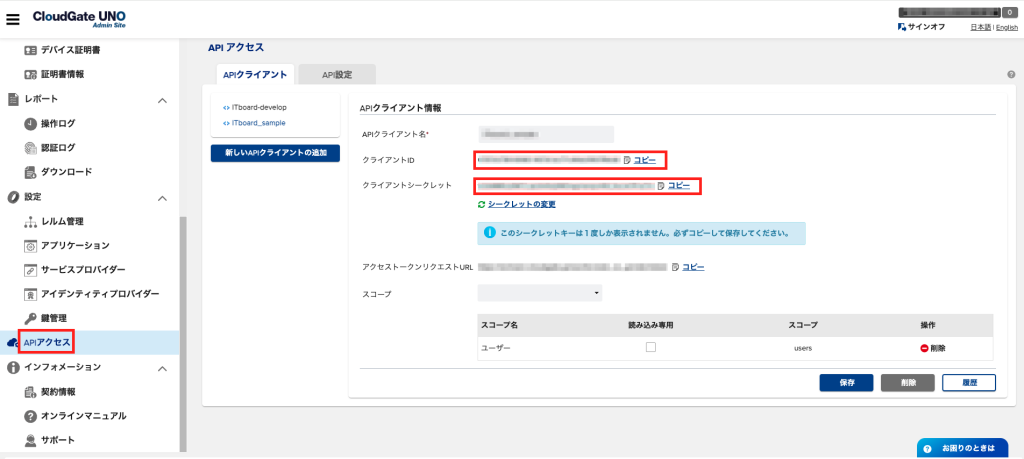1024x459 pixels.
Task: Select the APIクライアント tab
Action: click(x=254, y=74)
